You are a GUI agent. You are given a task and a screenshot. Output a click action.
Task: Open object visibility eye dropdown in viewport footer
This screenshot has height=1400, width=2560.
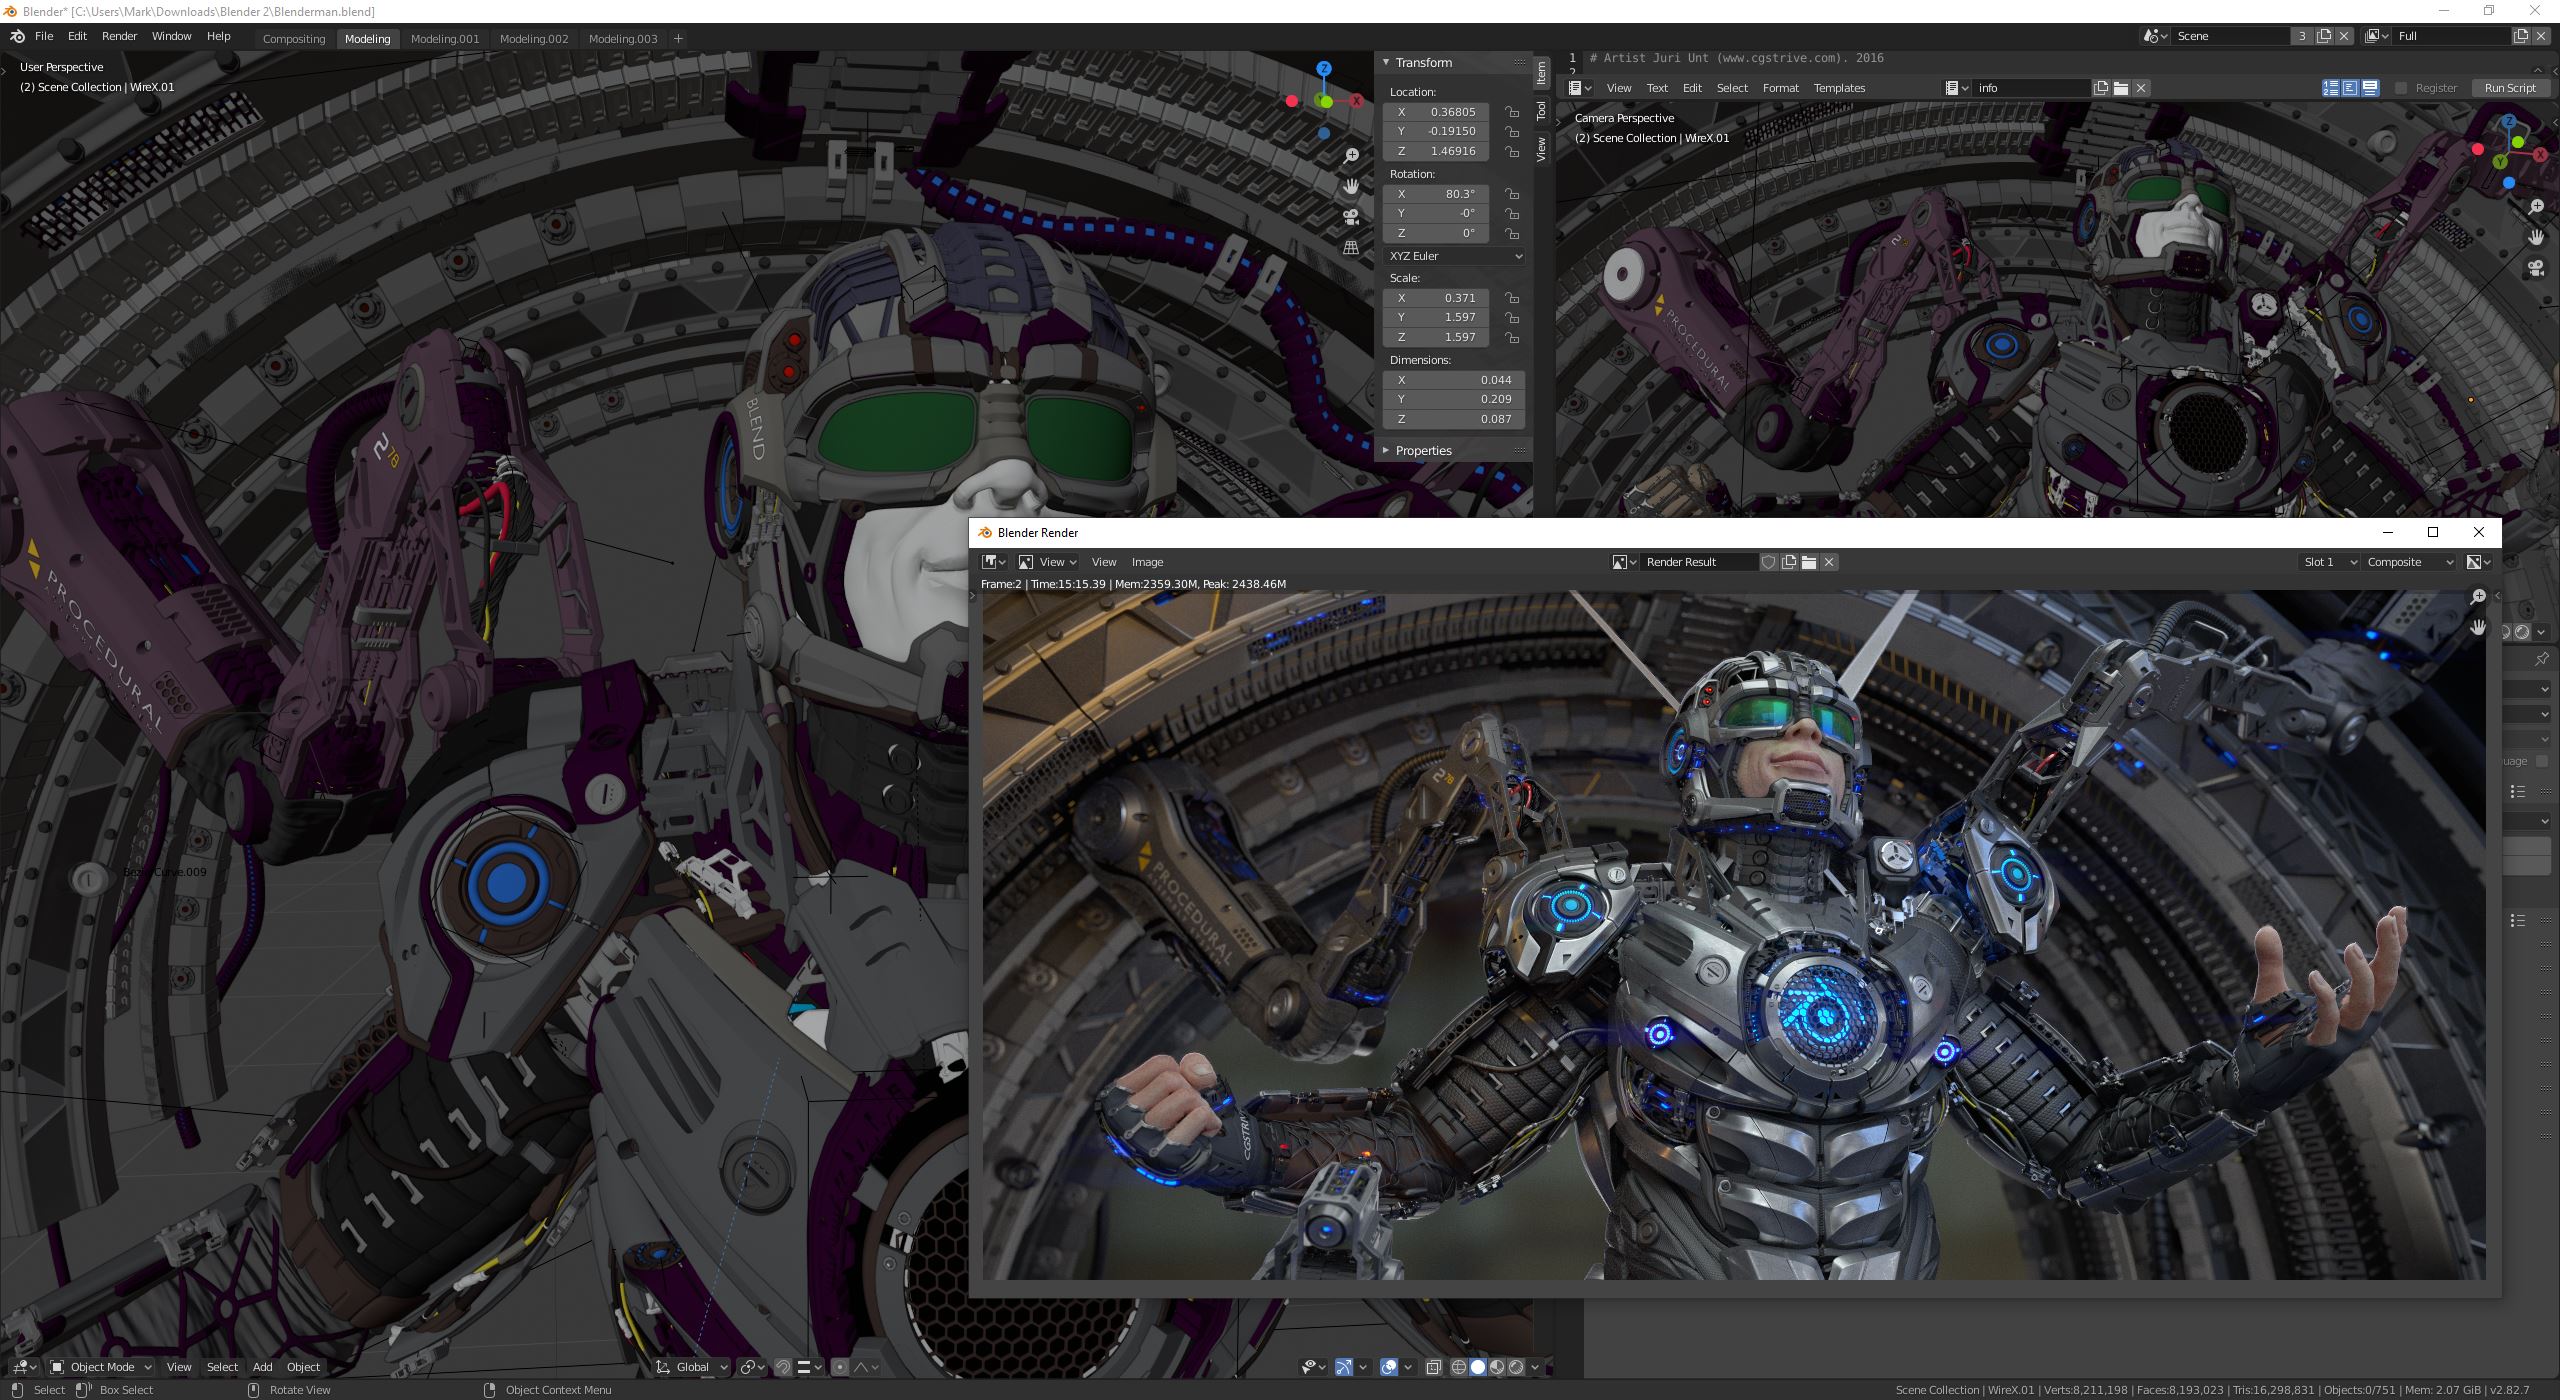[1313, 1367]
